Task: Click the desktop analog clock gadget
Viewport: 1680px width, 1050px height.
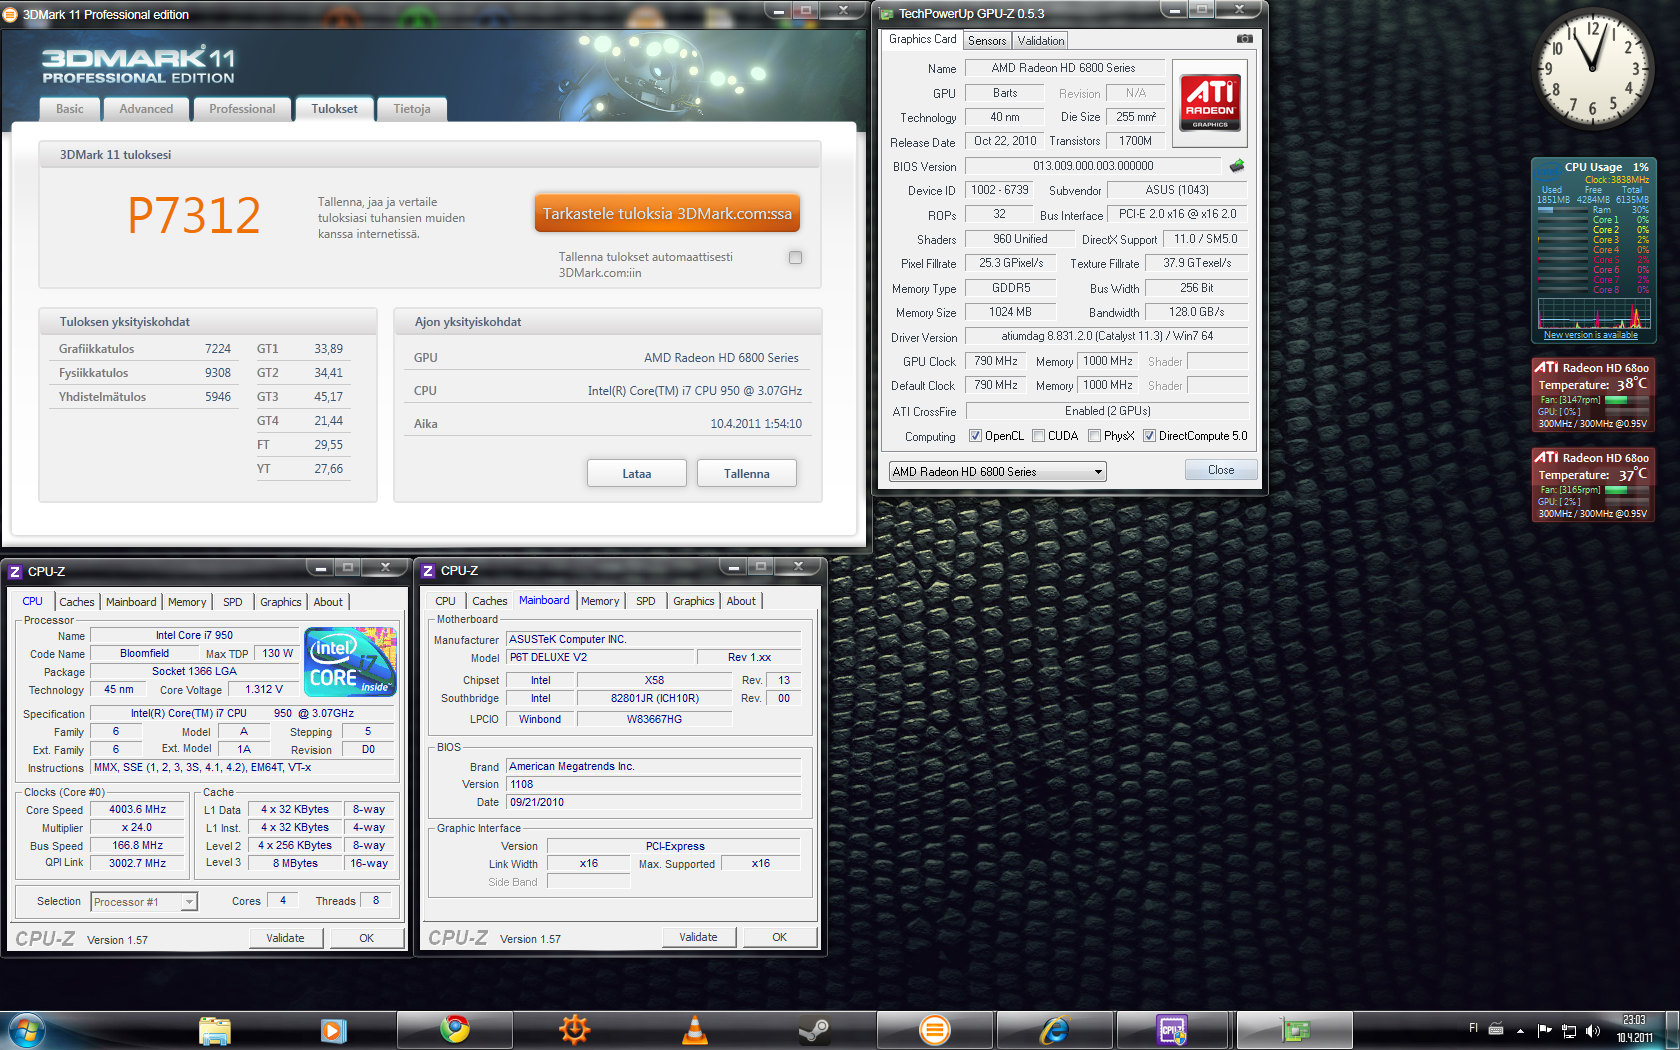Action: tap(1593, 69)
